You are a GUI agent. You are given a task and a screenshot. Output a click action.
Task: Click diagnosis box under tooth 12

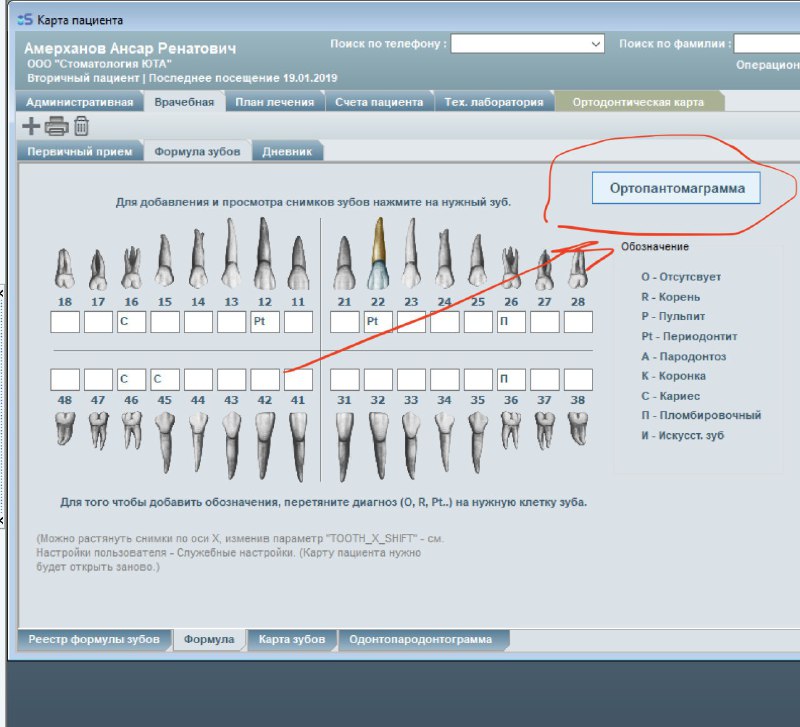click(x=264, y=322)
